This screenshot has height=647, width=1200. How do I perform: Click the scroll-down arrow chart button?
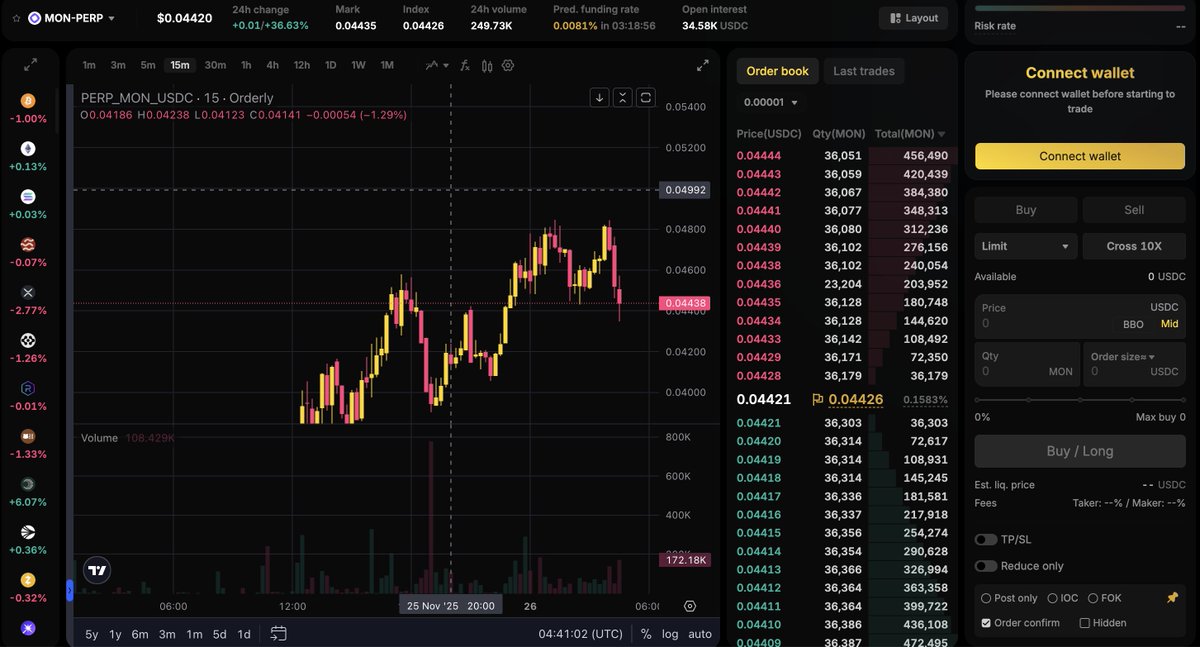pos(599,97)
